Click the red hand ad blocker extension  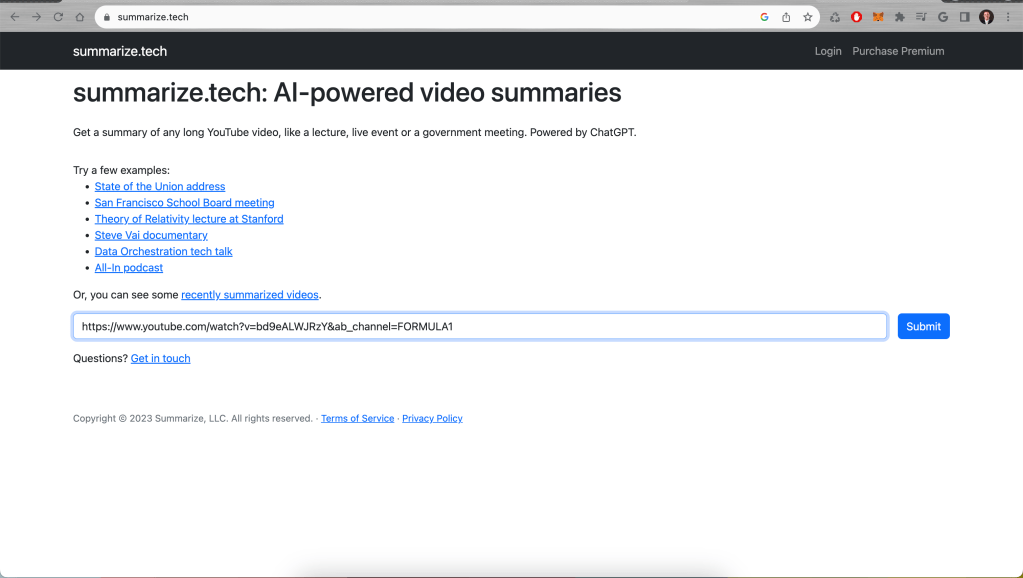pos(857,17)
